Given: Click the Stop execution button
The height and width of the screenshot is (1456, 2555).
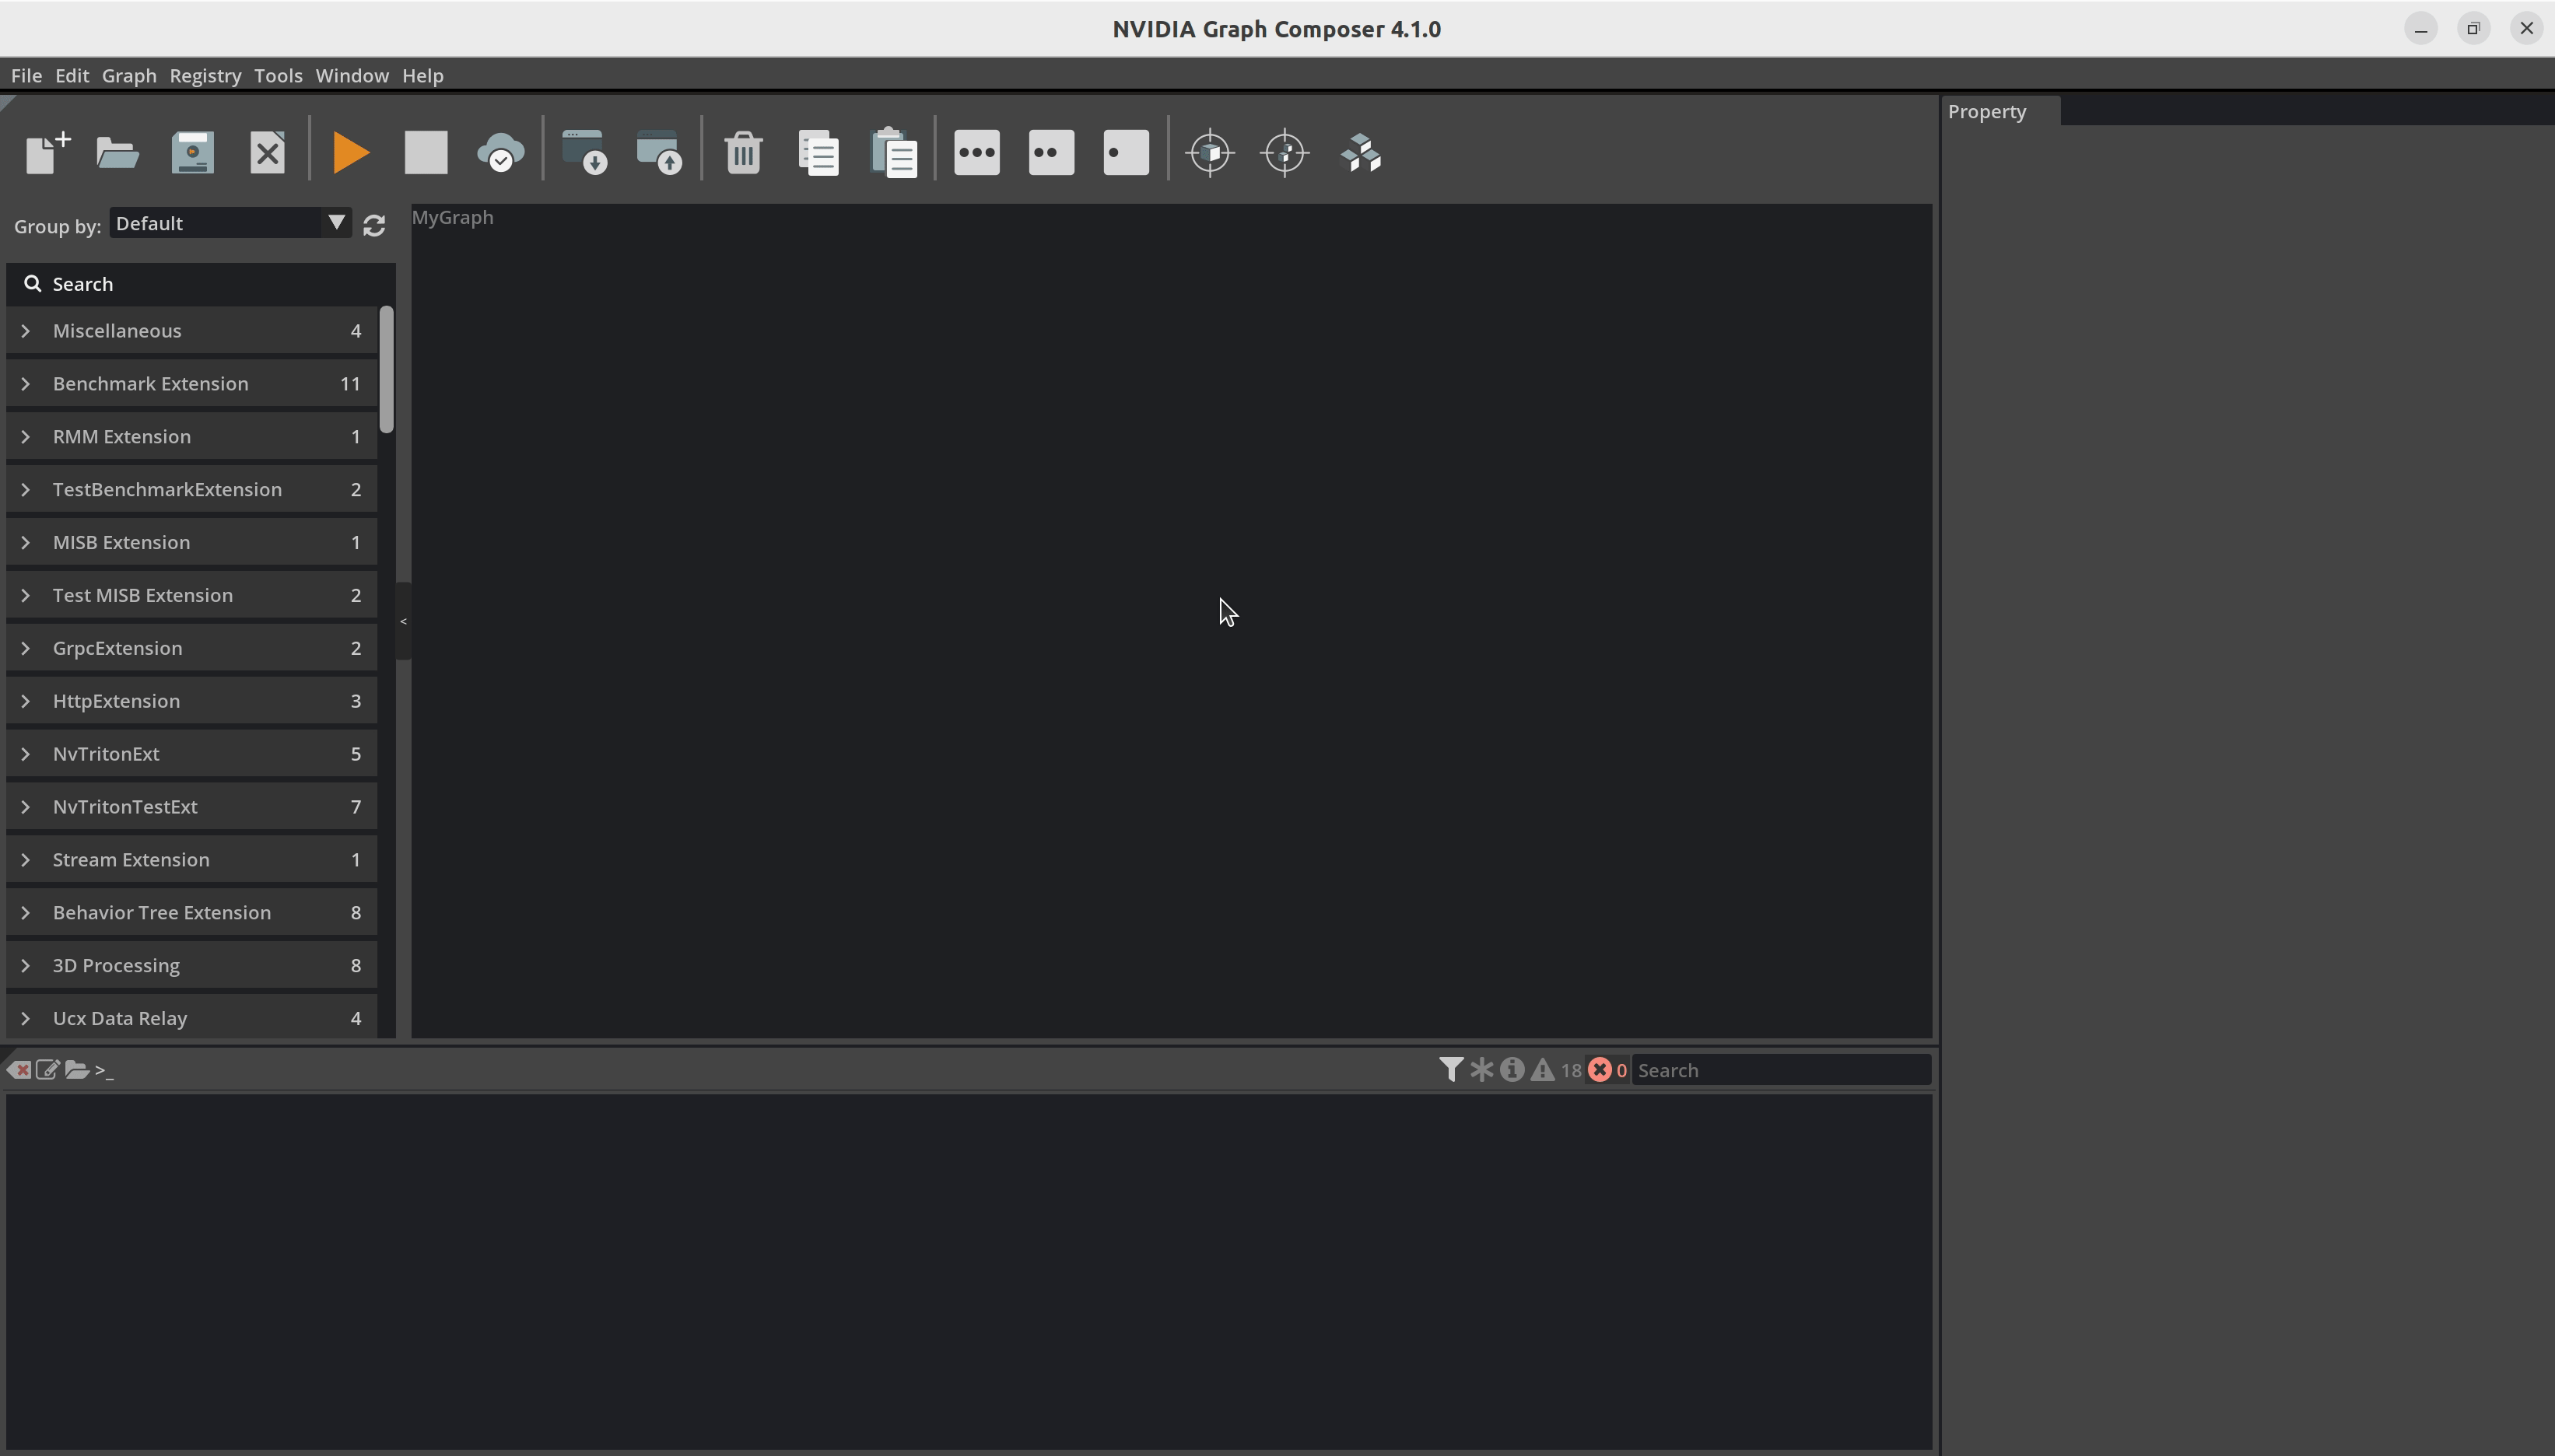Looking at the screenshot, I should (x=426, y=152).
